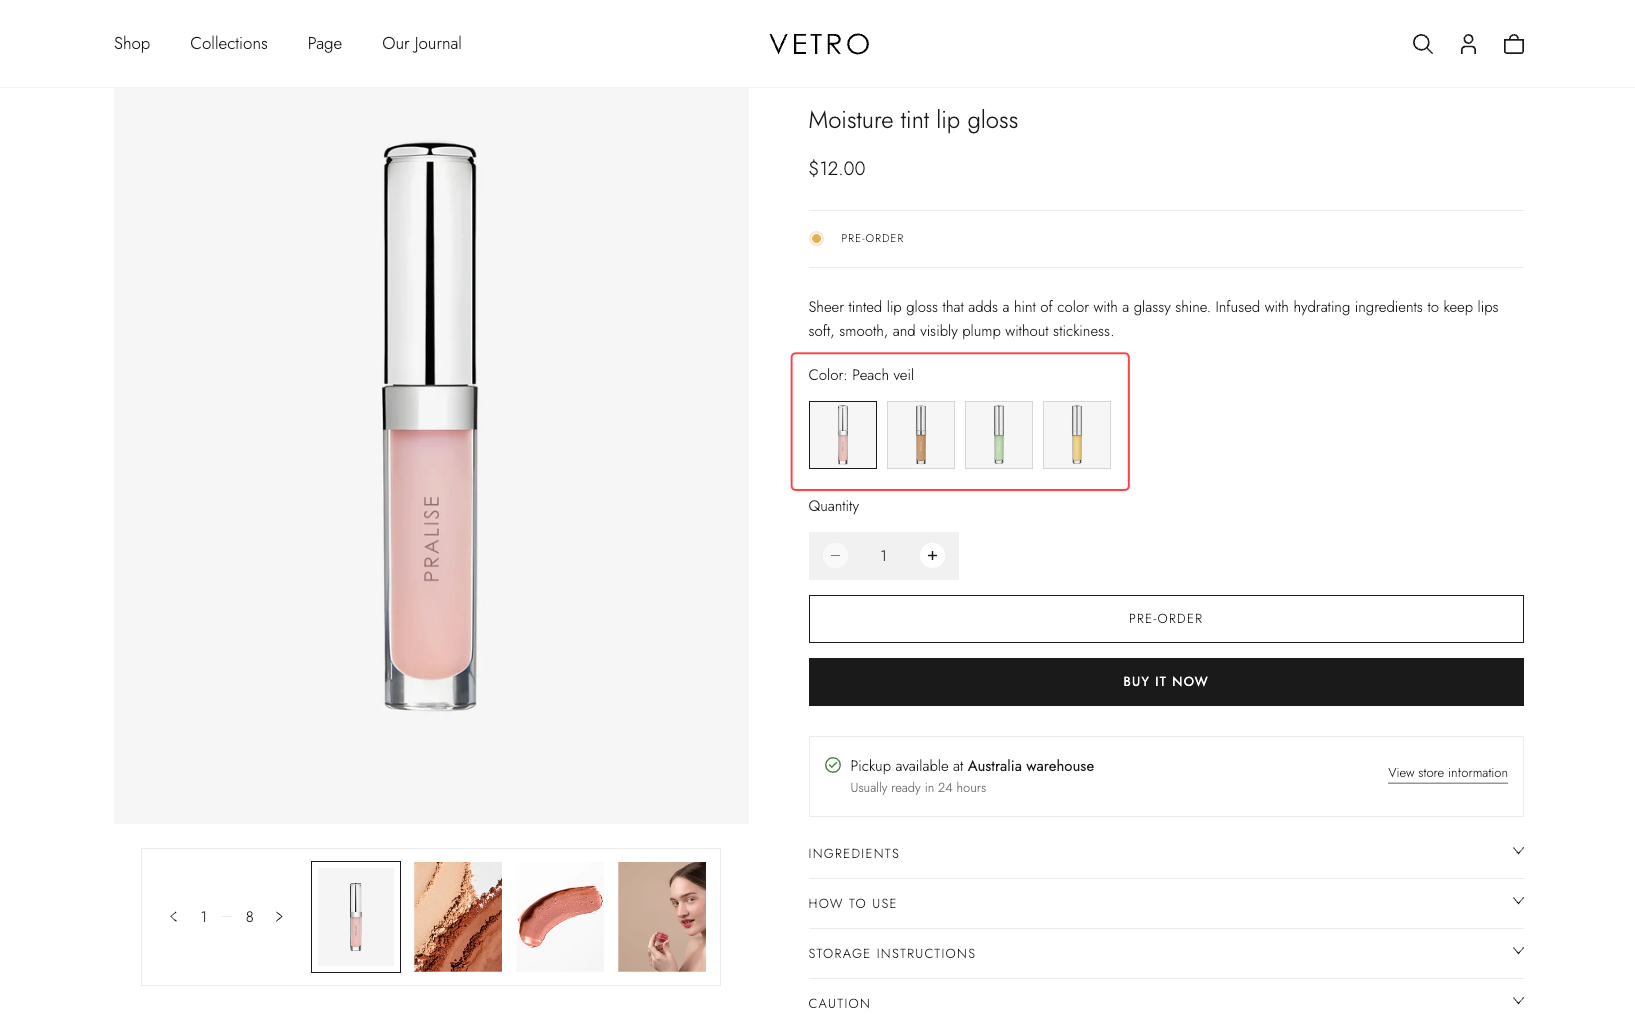Go to next gallery image arrow
Image resolution: width=1635 pixels, height=1028 pixels.
point(279,917)
